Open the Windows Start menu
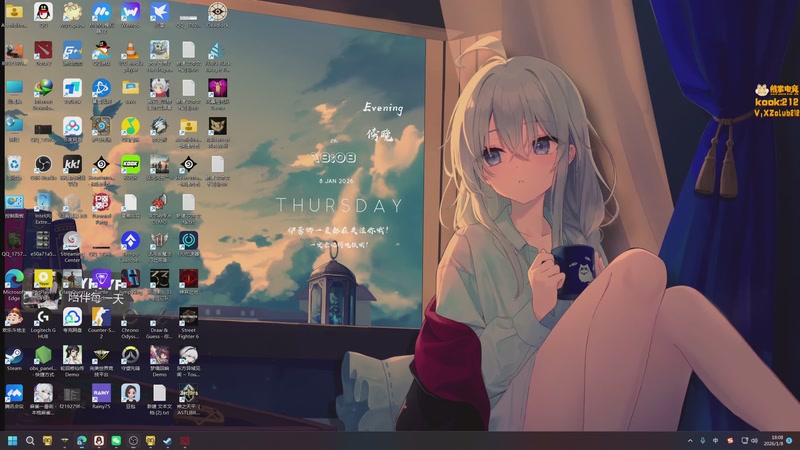 click(13, 440)
